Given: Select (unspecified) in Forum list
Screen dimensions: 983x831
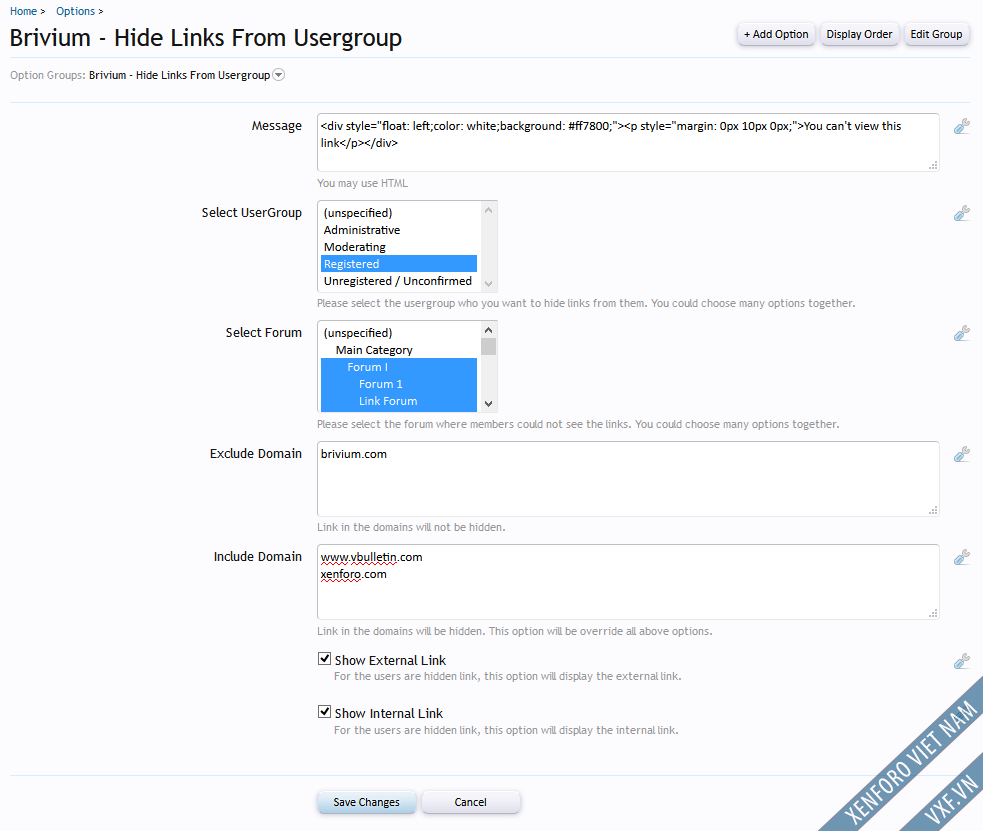Looking at the screenshot, I should [x=399, y=333].
